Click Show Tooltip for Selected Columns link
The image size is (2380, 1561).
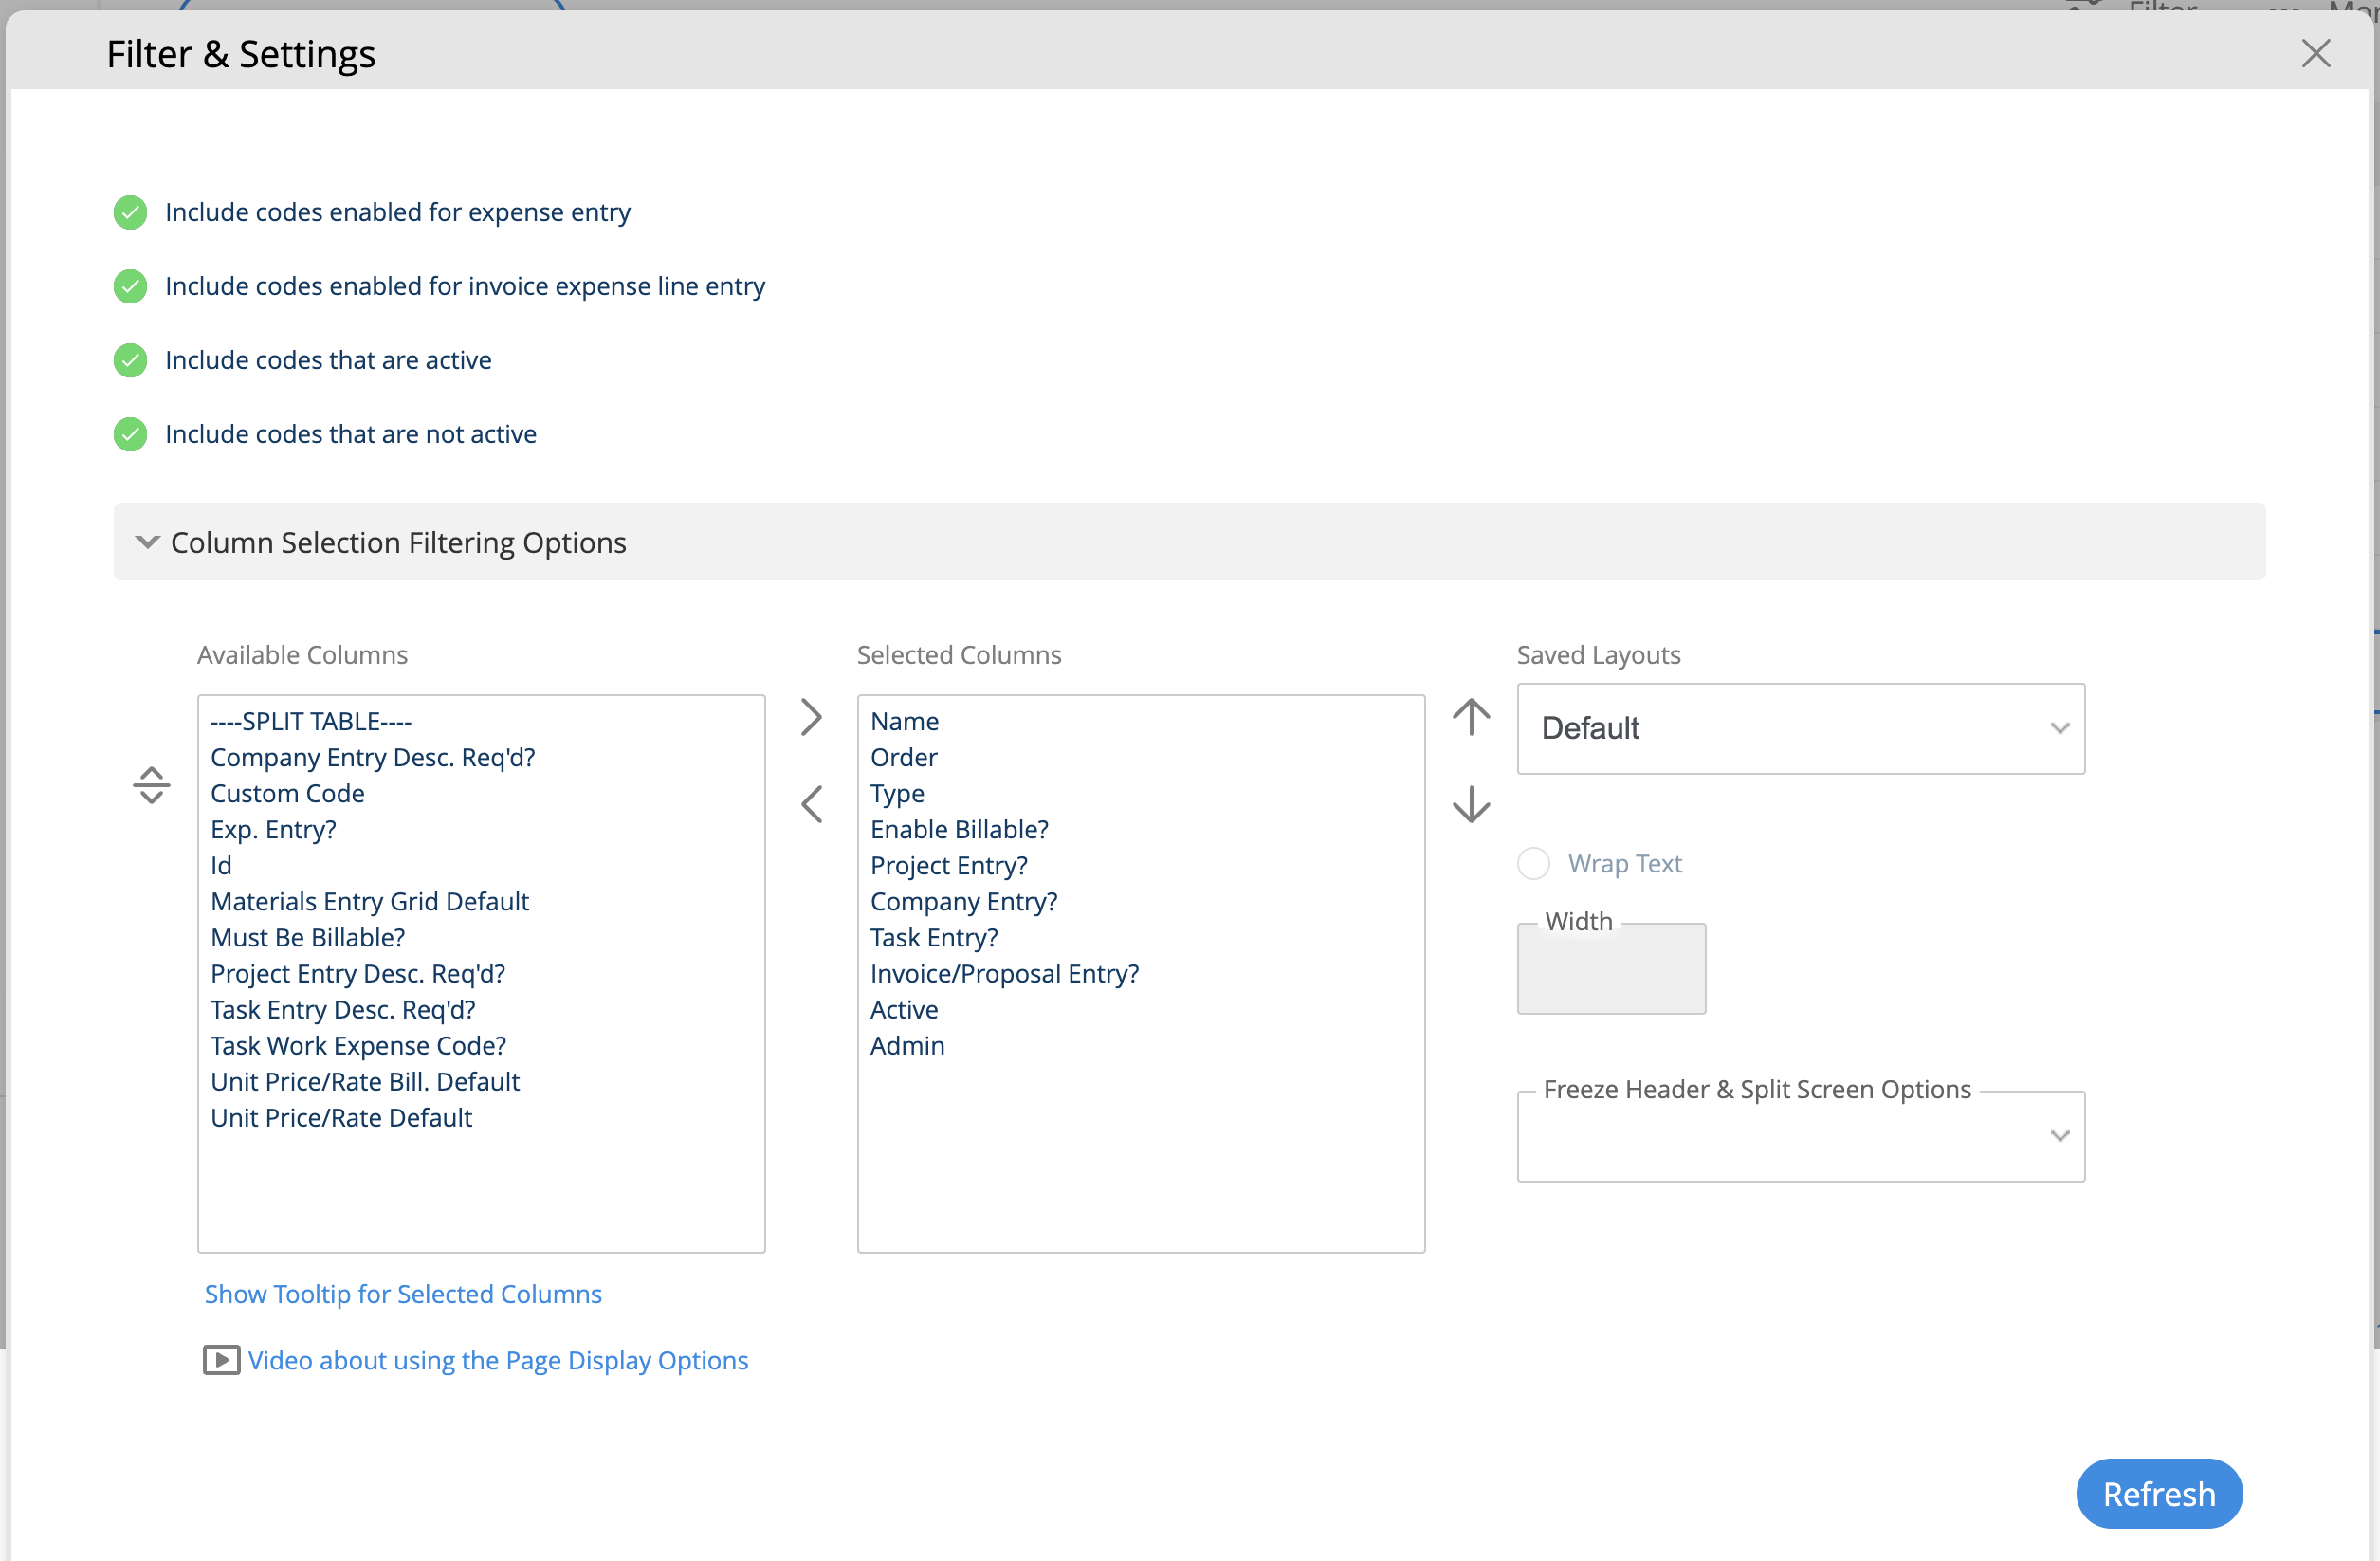pos(403,1294)
